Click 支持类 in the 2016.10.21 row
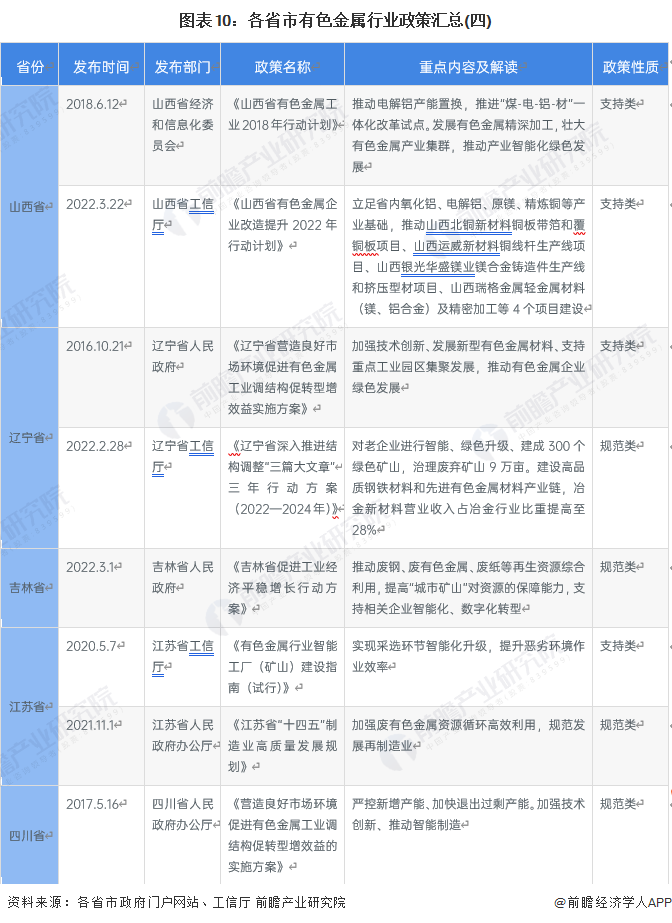This screenshot has width=672, height=923. pos(618,346)
